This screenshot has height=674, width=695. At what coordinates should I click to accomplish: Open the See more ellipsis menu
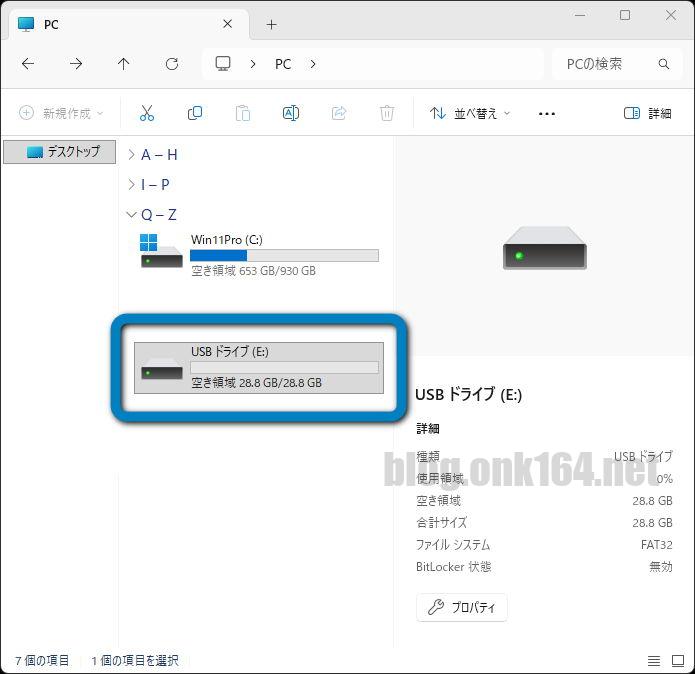(546, 113)
